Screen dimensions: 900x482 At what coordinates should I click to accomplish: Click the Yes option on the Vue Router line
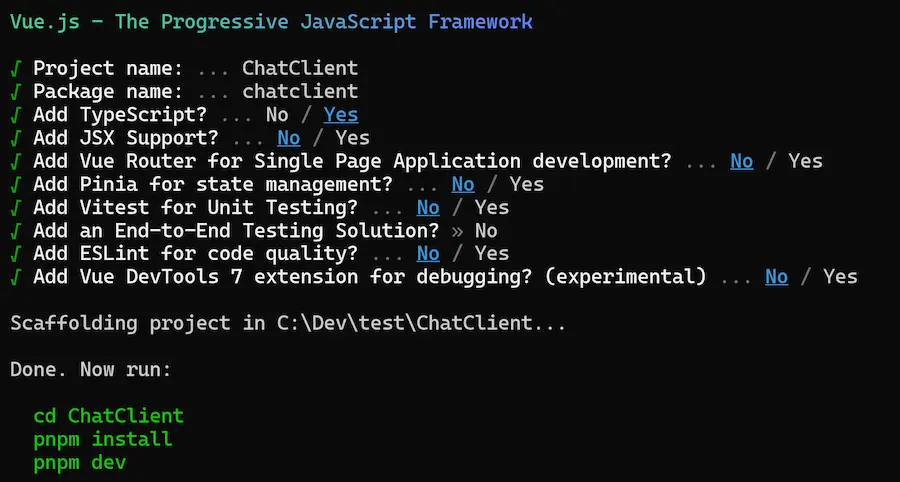pos(805,161)
